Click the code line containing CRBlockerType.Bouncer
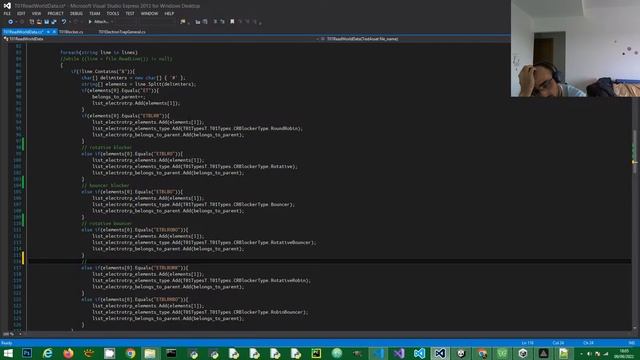The image size is (640, 360). pos(193,204)
